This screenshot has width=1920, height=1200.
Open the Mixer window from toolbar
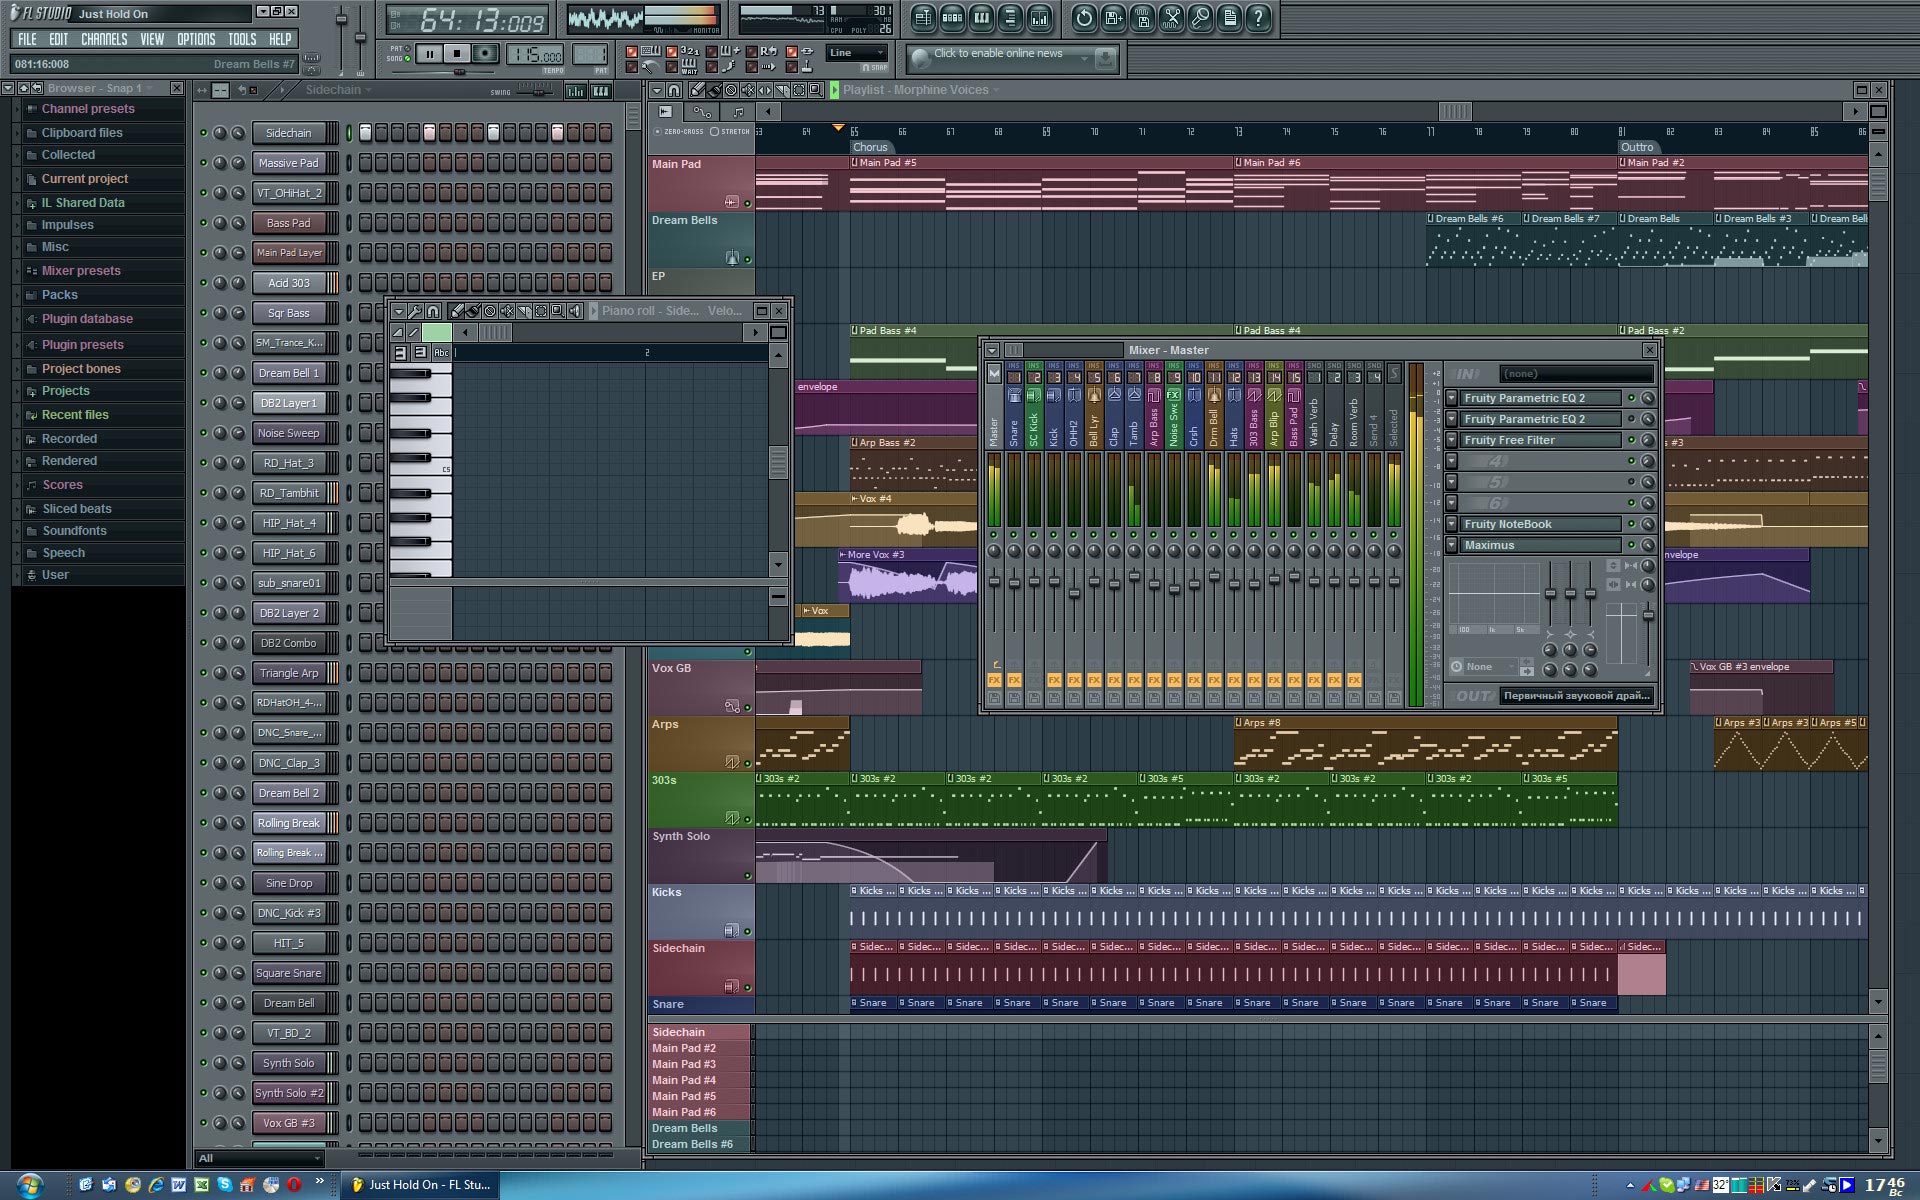tap(1039, 18)
